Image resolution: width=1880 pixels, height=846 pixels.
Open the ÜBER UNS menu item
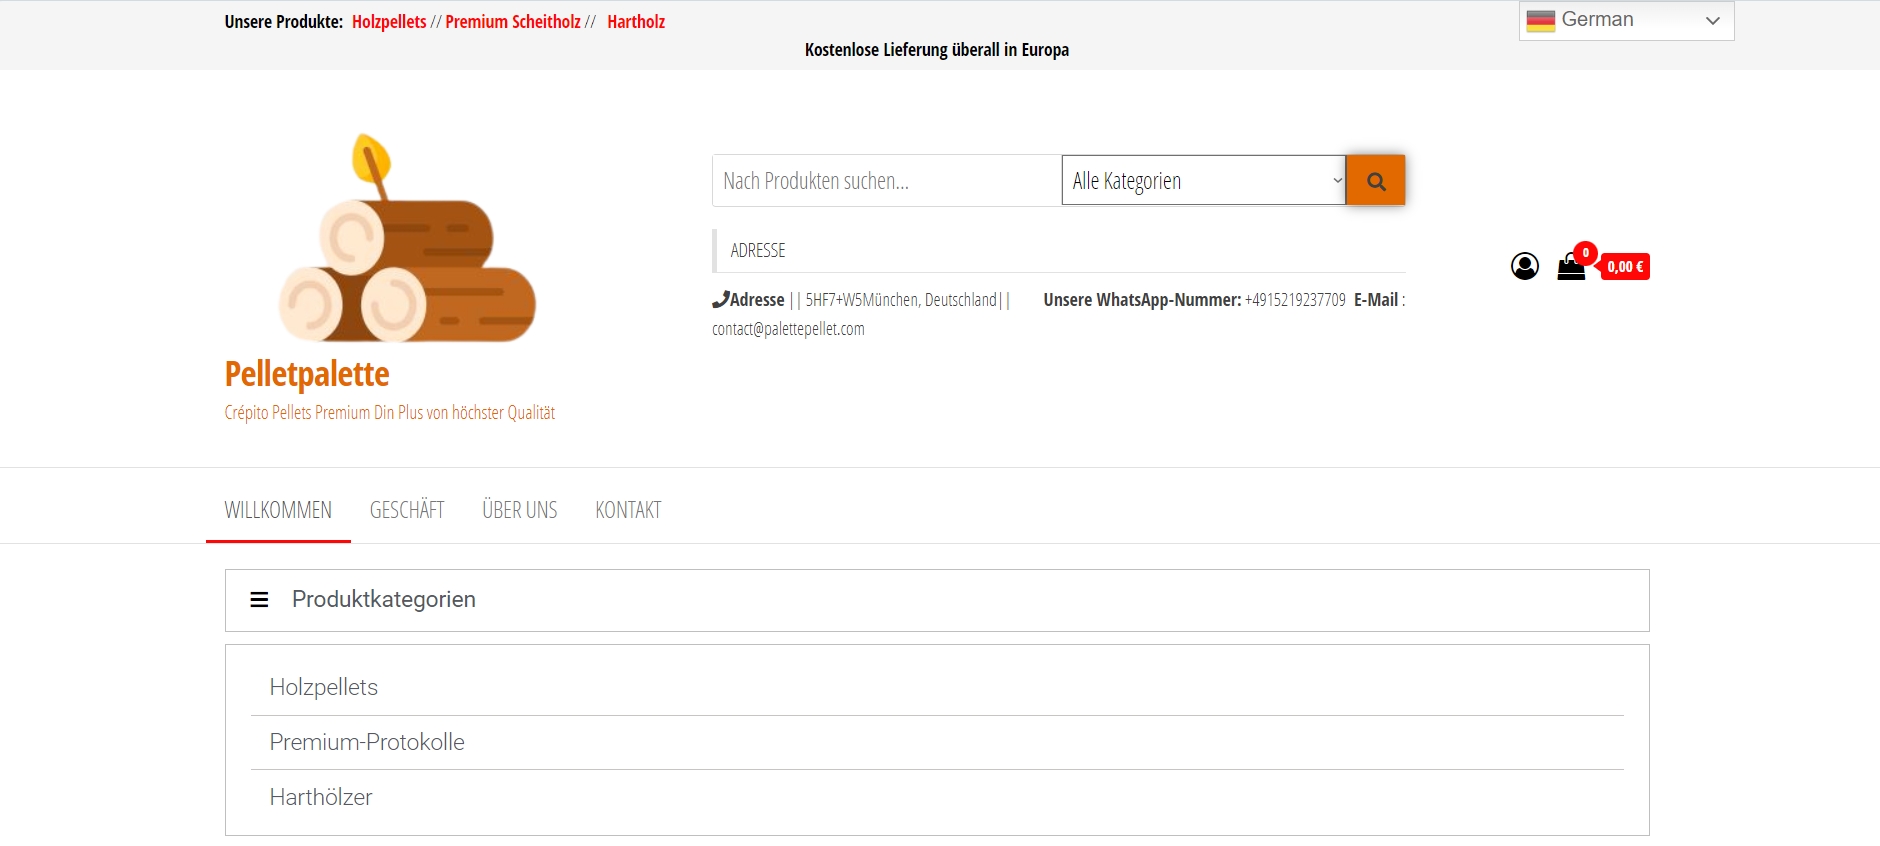520,510
